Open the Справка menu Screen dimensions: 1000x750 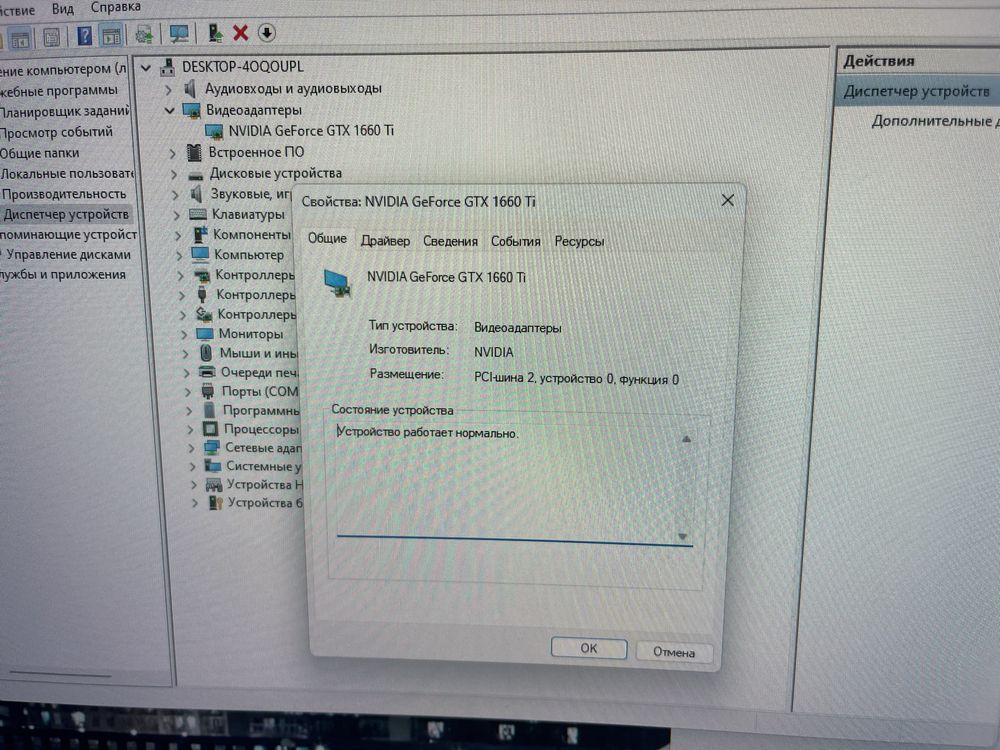(x=115, y=7)
